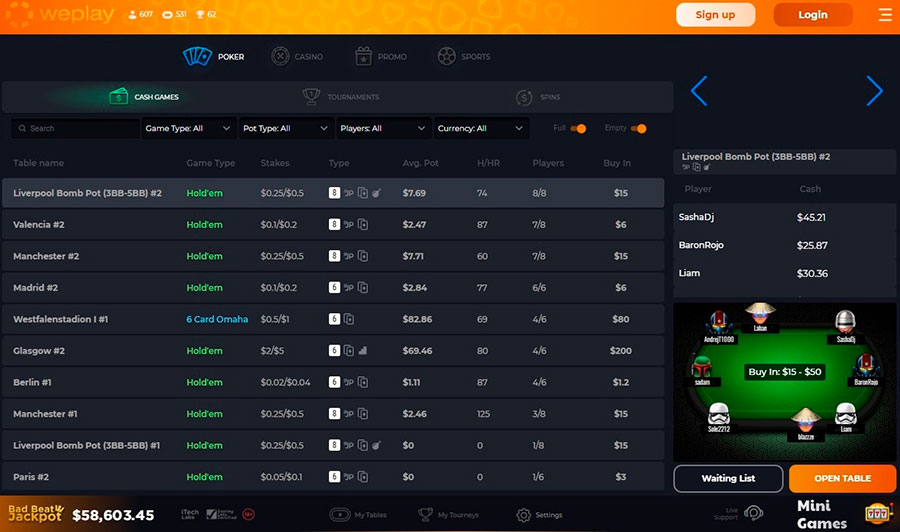Click the table search field
The image size is (900, 532).
pos(76,129)
